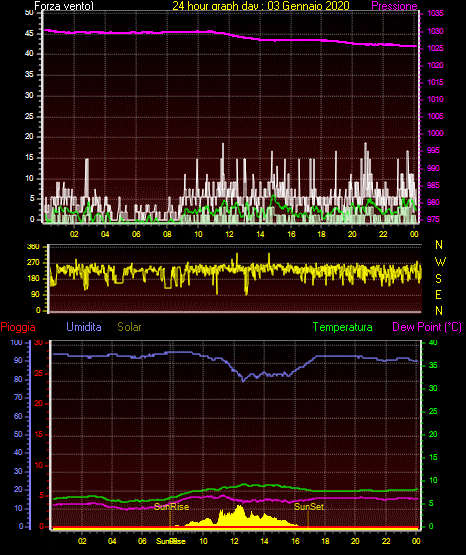Click the green 'Temperatura' legend label
The image size is (466, 555).
pyautogui.click(x=343, y=327)
